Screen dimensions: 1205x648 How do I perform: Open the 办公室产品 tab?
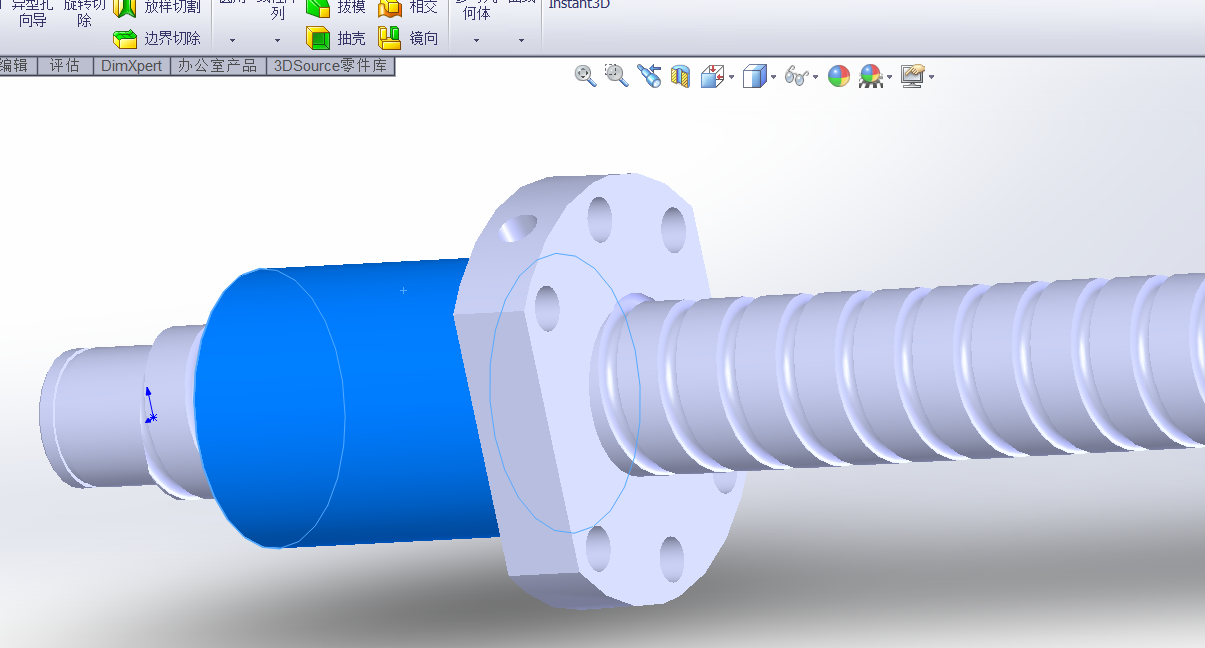tap(219, 66)
